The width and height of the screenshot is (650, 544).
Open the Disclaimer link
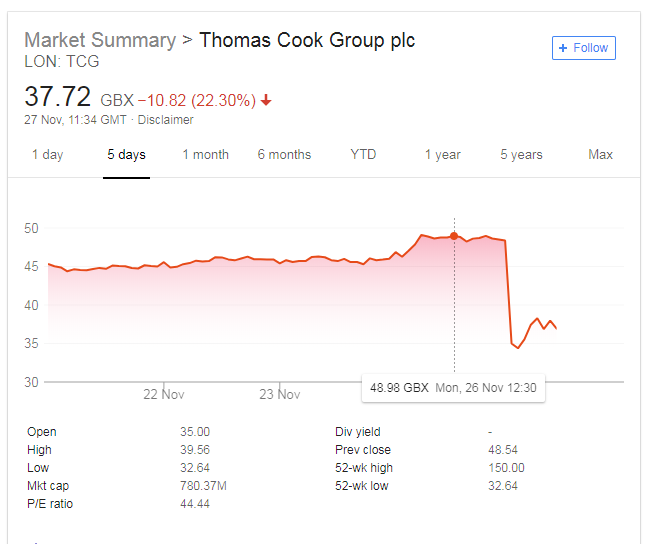click(165, 120)
